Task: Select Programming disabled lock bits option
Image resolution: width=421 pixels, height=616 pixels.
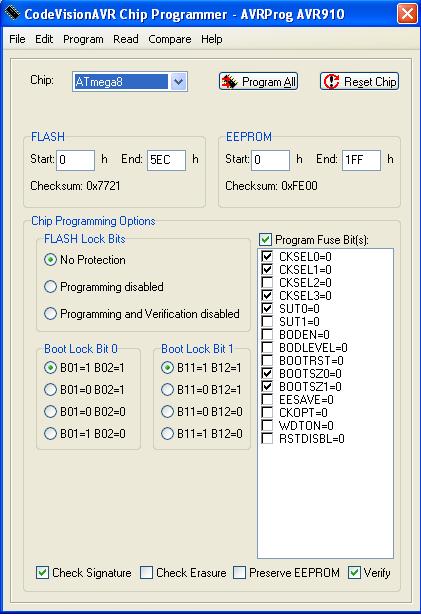Action: click(50, 287)
